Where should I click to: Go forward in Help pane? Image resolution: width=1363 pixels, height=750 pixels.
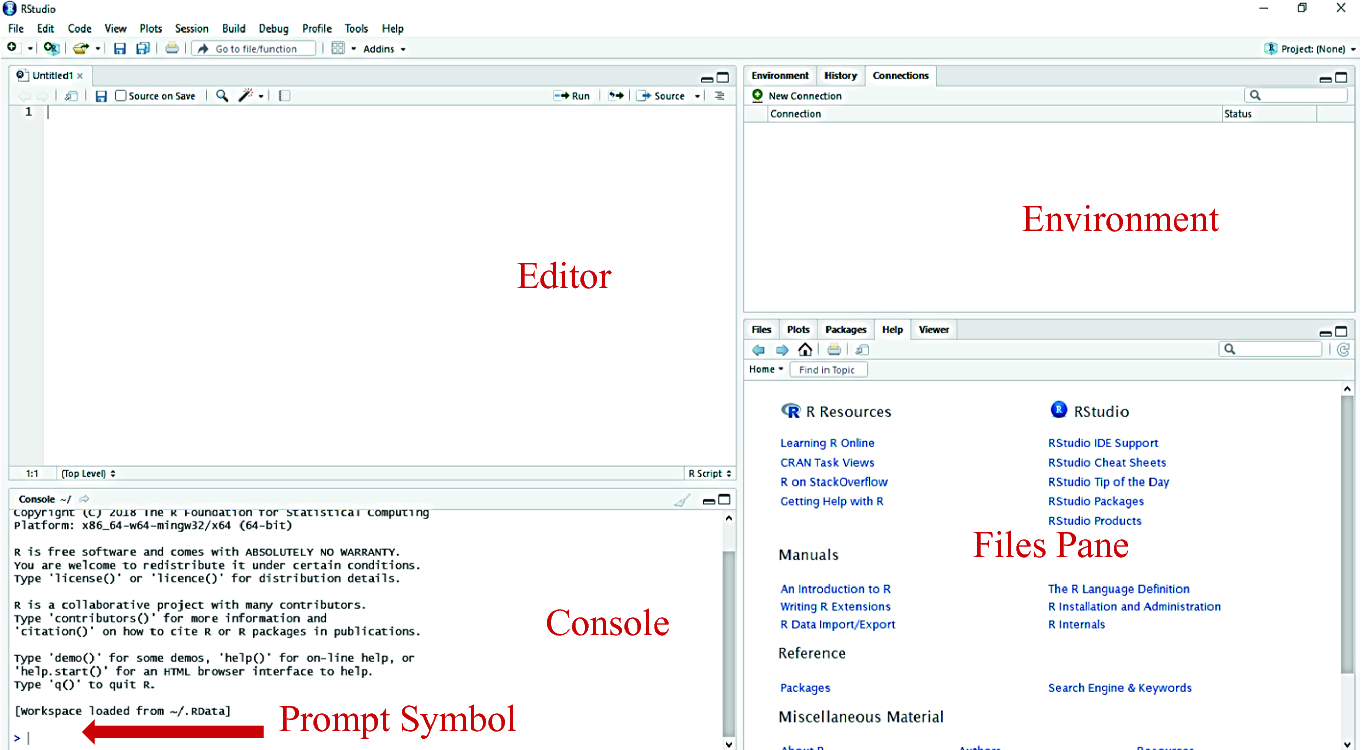pos(782,350)
